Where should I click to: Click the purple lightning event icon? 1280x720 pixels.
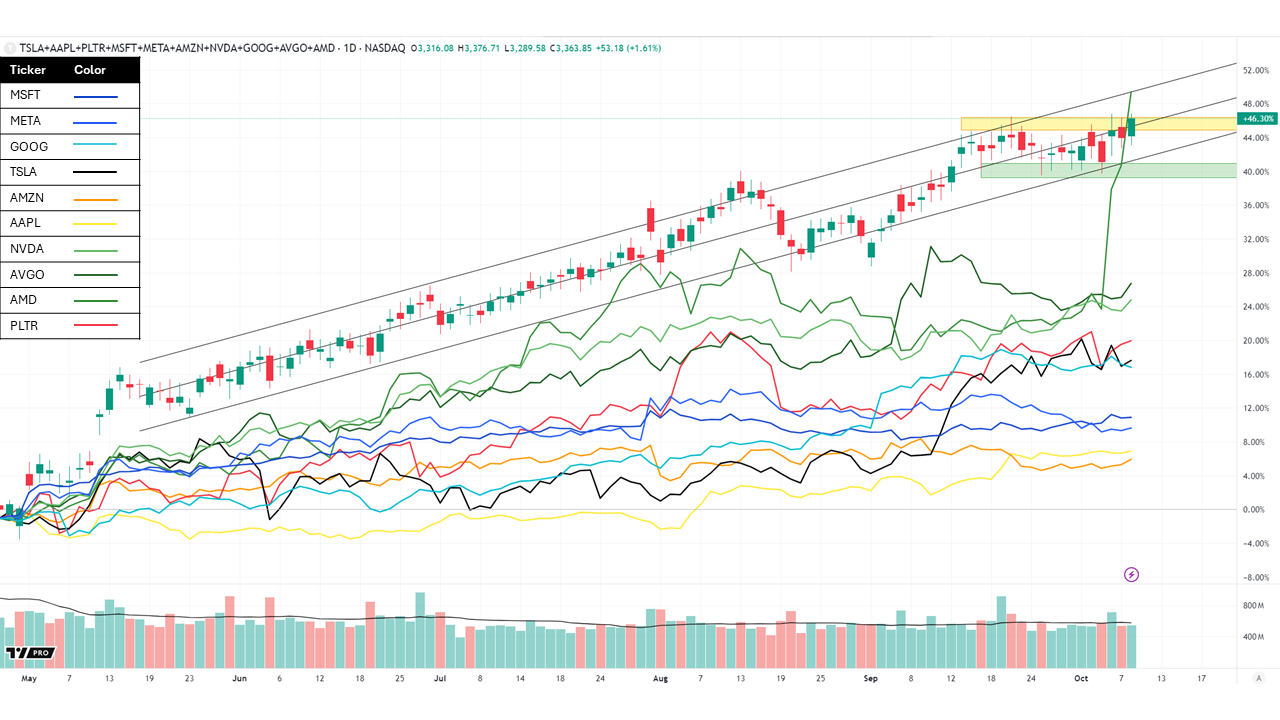(1131, 574)
